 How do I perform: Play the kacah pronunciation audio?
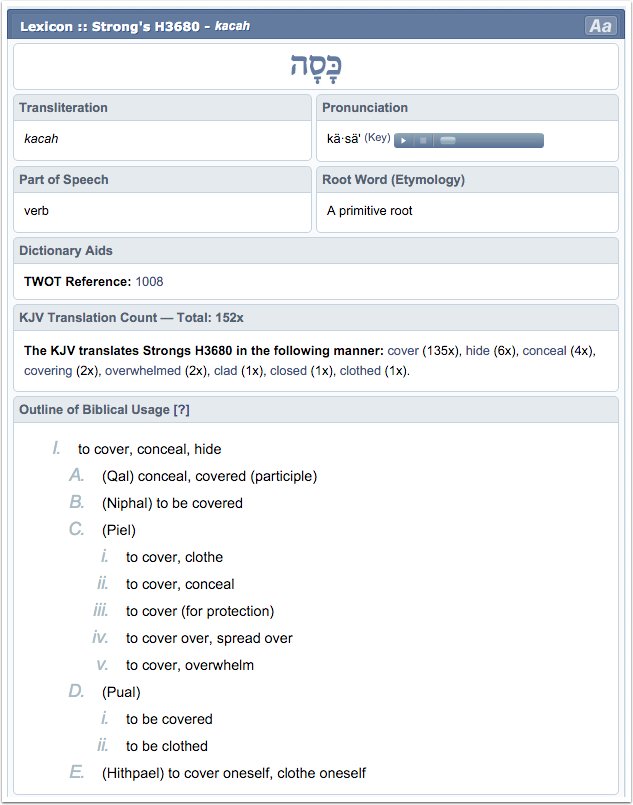[x=404, y=140]
